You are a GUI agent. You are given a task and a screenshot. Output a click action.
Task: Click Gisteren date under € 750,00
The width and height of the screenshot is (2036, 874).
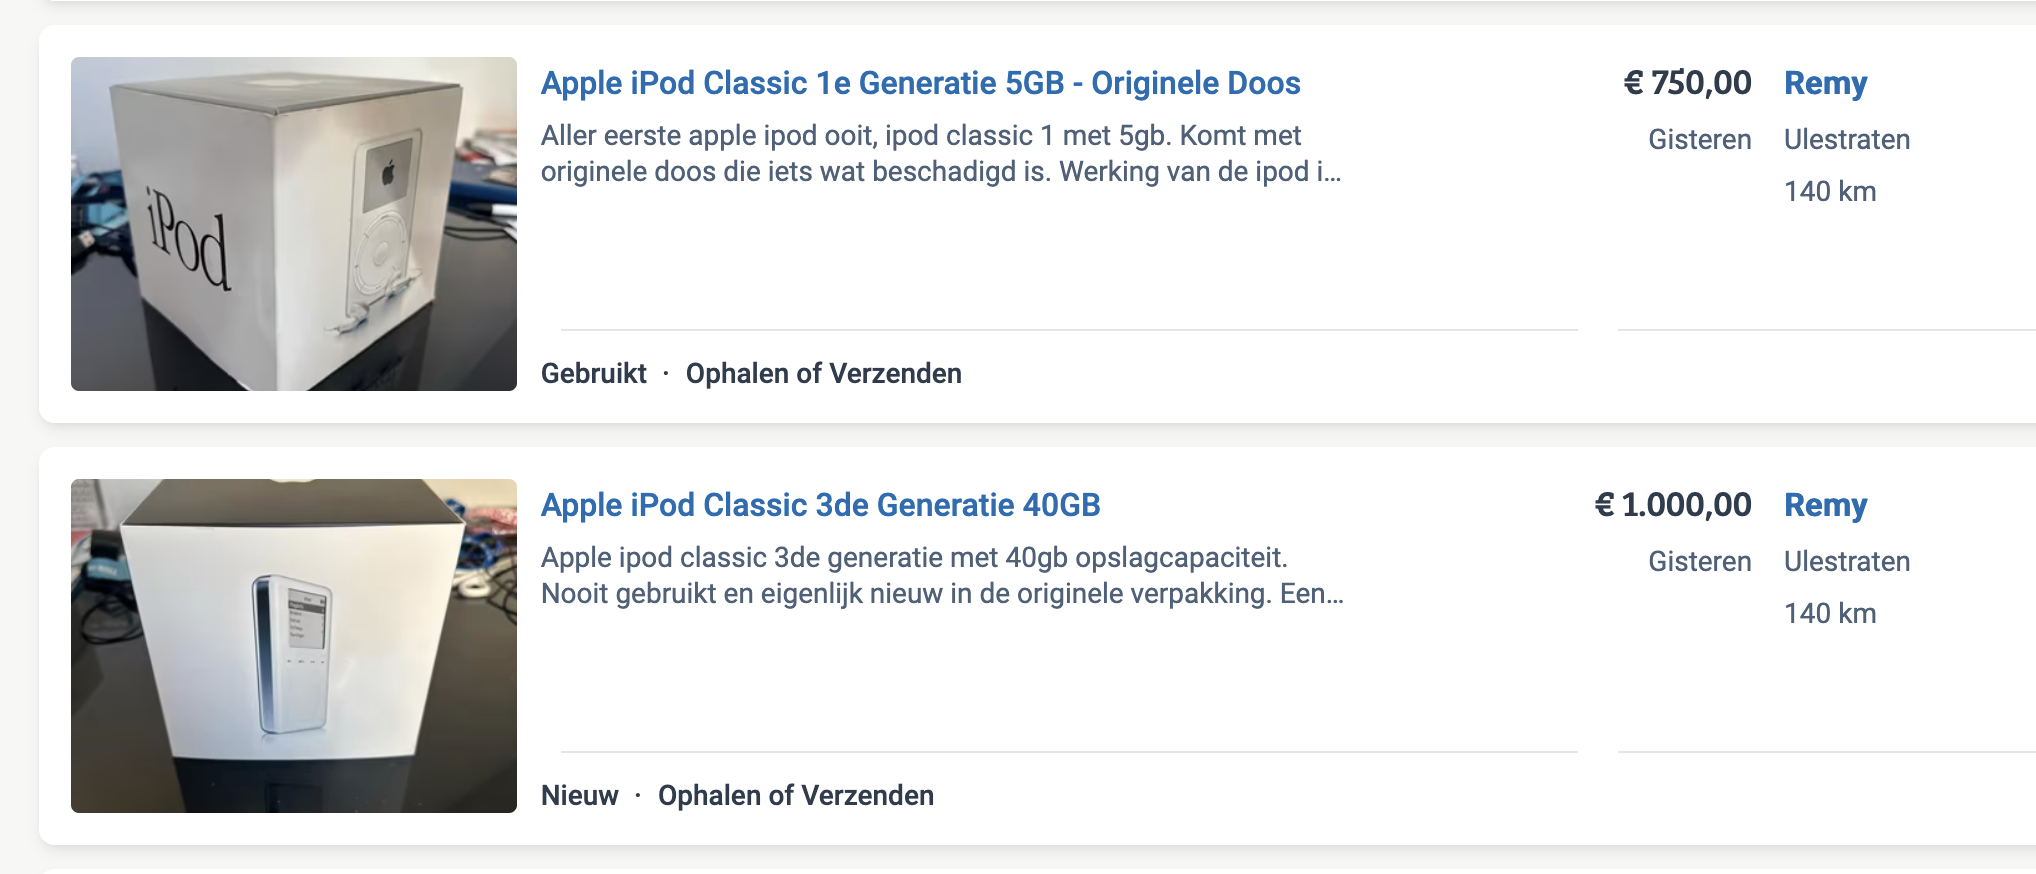[x=1700, y=140]
